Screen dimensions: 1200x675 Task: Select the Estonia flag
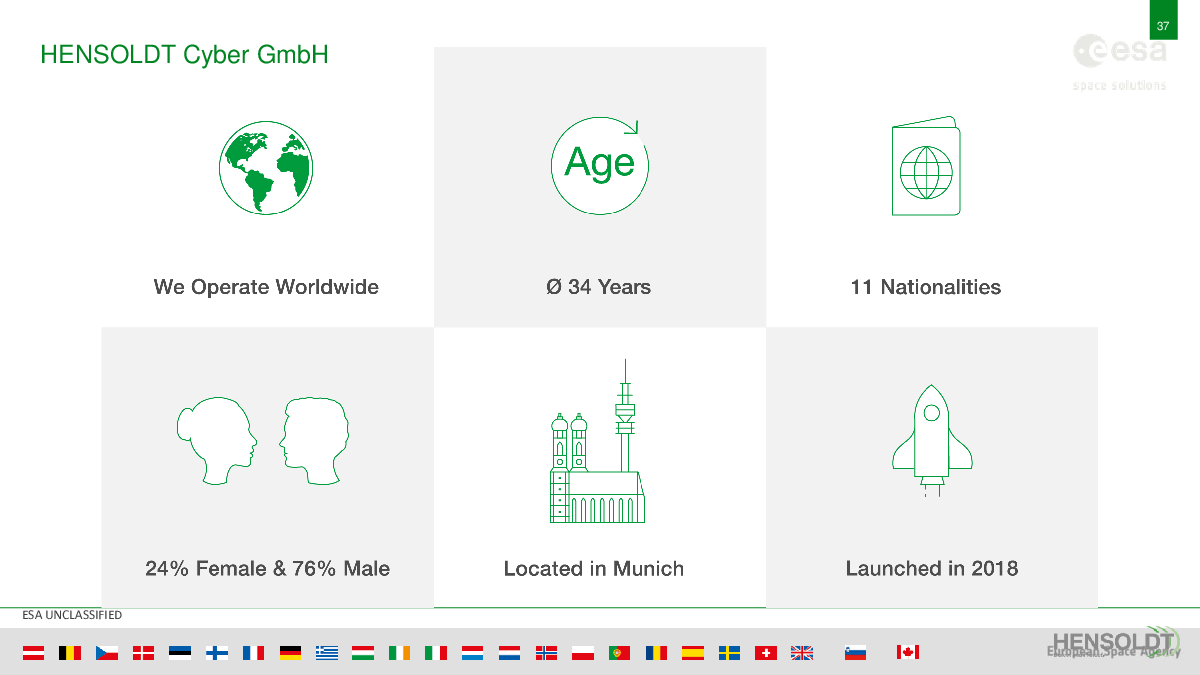(x=180, y=653)
